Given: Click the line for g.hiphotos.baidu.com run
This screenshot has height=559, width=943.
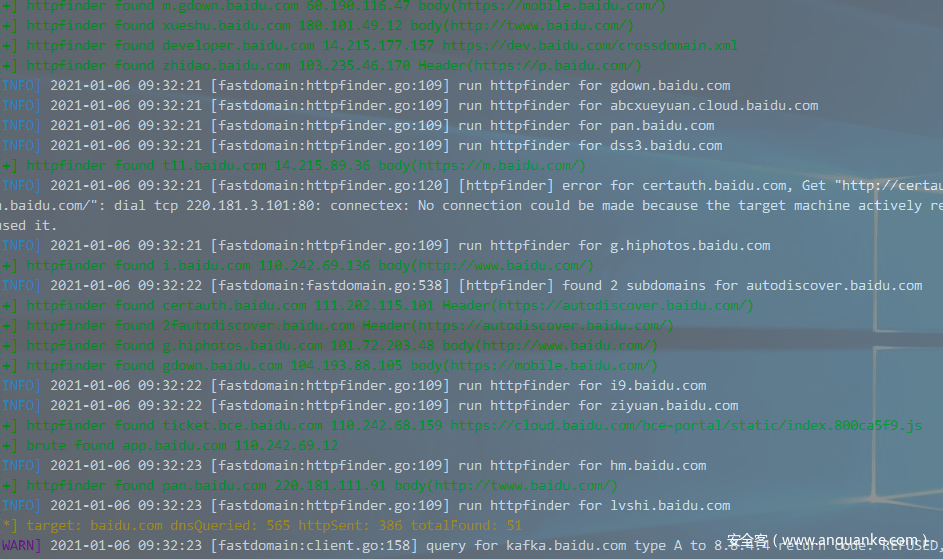Looking at the screenshot, I should [385, 246].
